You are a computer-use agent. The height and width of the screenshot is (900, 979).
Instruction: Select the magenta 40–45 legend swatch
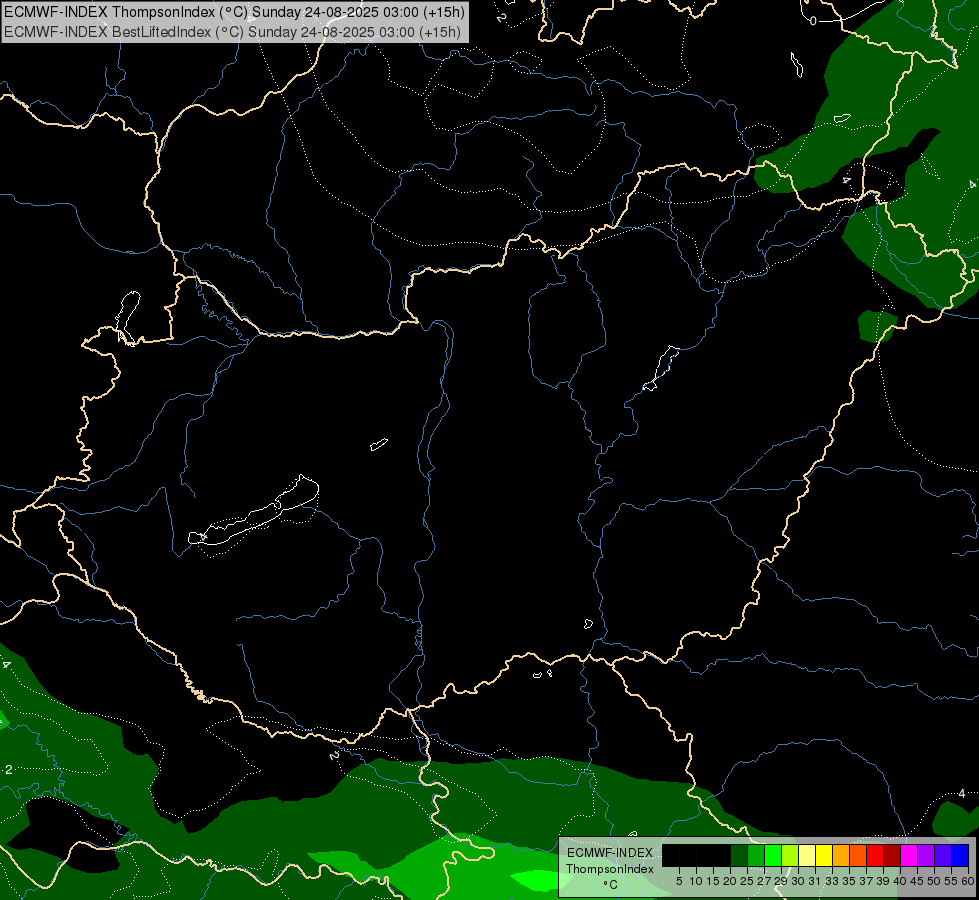[909, 855]
